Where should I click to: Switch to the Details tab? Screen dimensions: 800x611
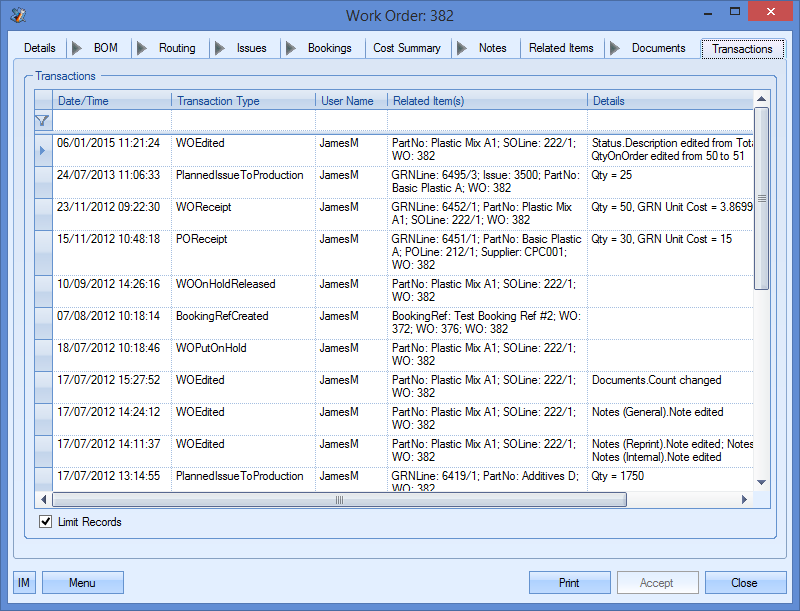pos(40,48)
